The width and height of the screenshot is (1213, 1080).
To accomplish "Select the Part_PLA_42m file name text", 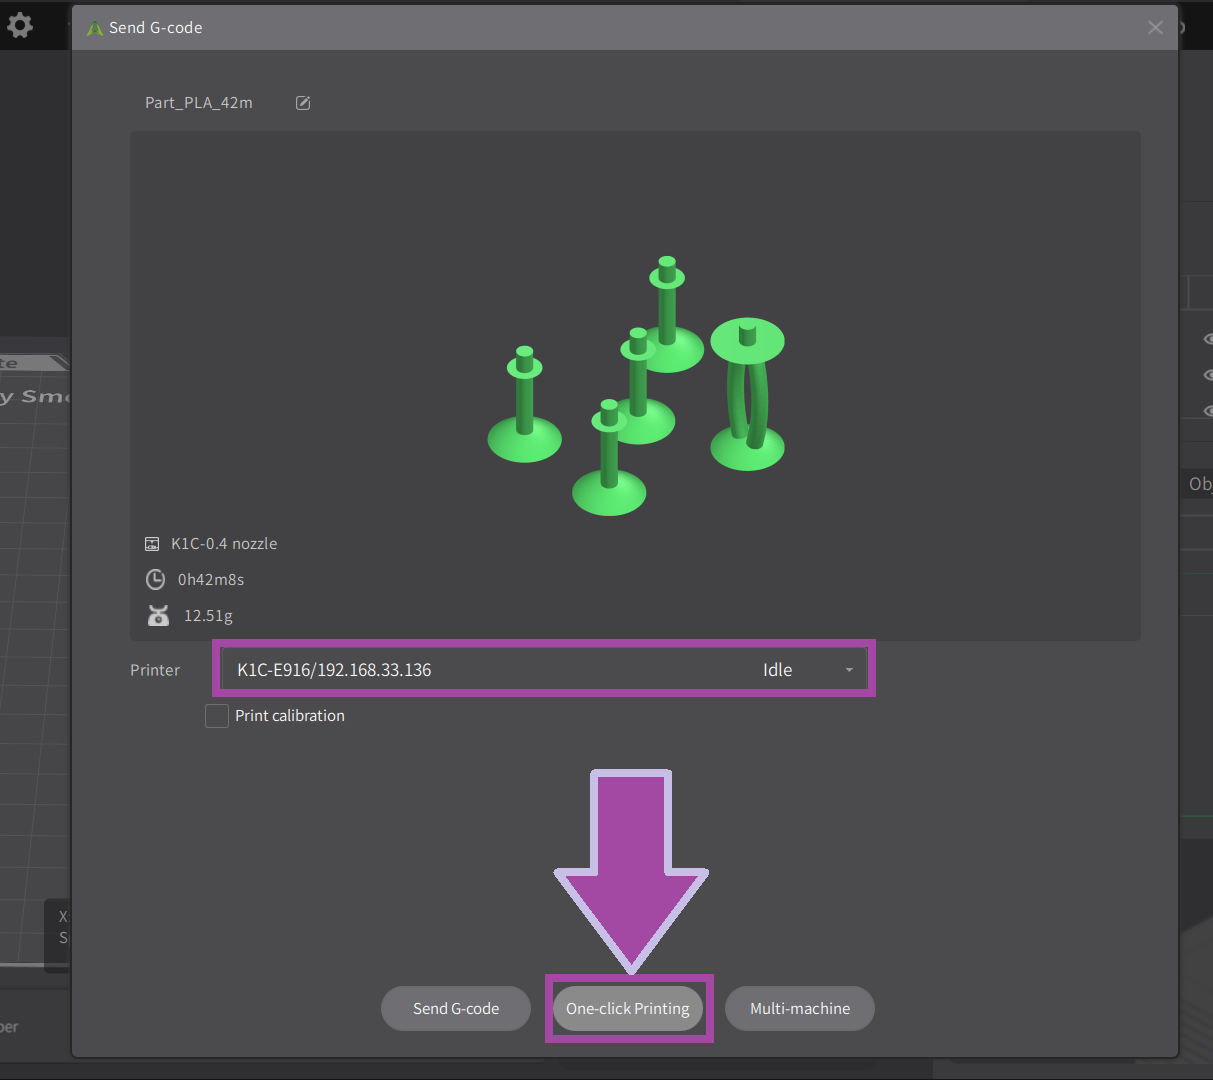I will coord(199,103).
